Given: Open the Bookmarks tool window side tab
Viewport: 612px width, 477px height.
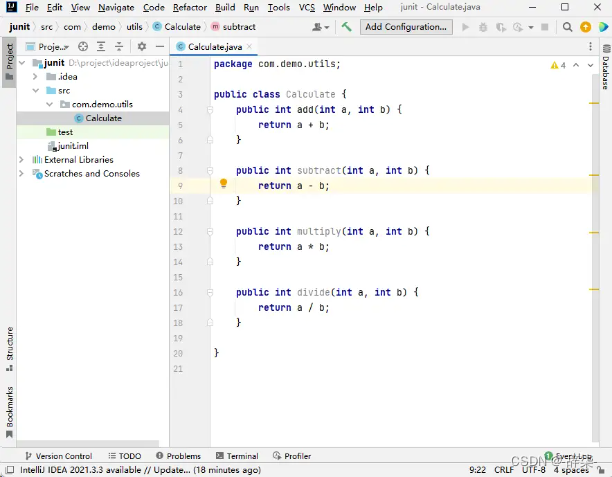Looking at the screenshot, I should pyautogui.click(x=9, y=412).
